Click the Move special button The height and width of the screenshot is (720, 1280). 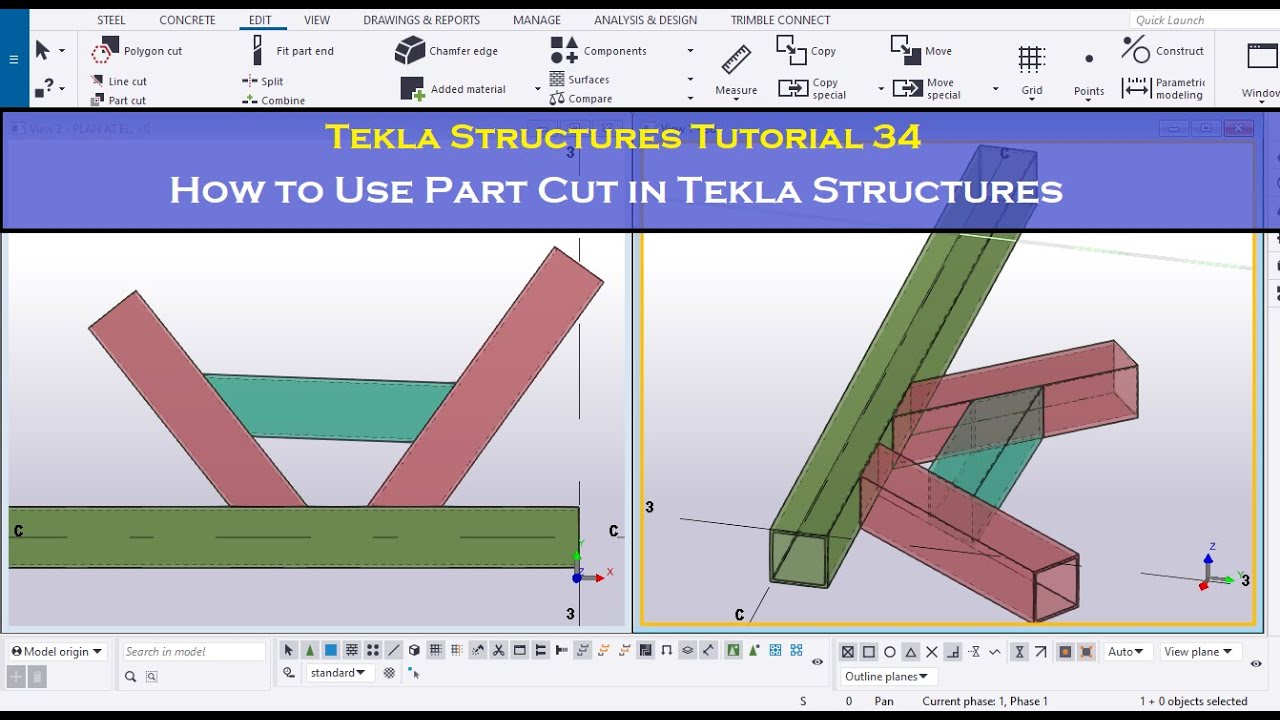(926, 89)
